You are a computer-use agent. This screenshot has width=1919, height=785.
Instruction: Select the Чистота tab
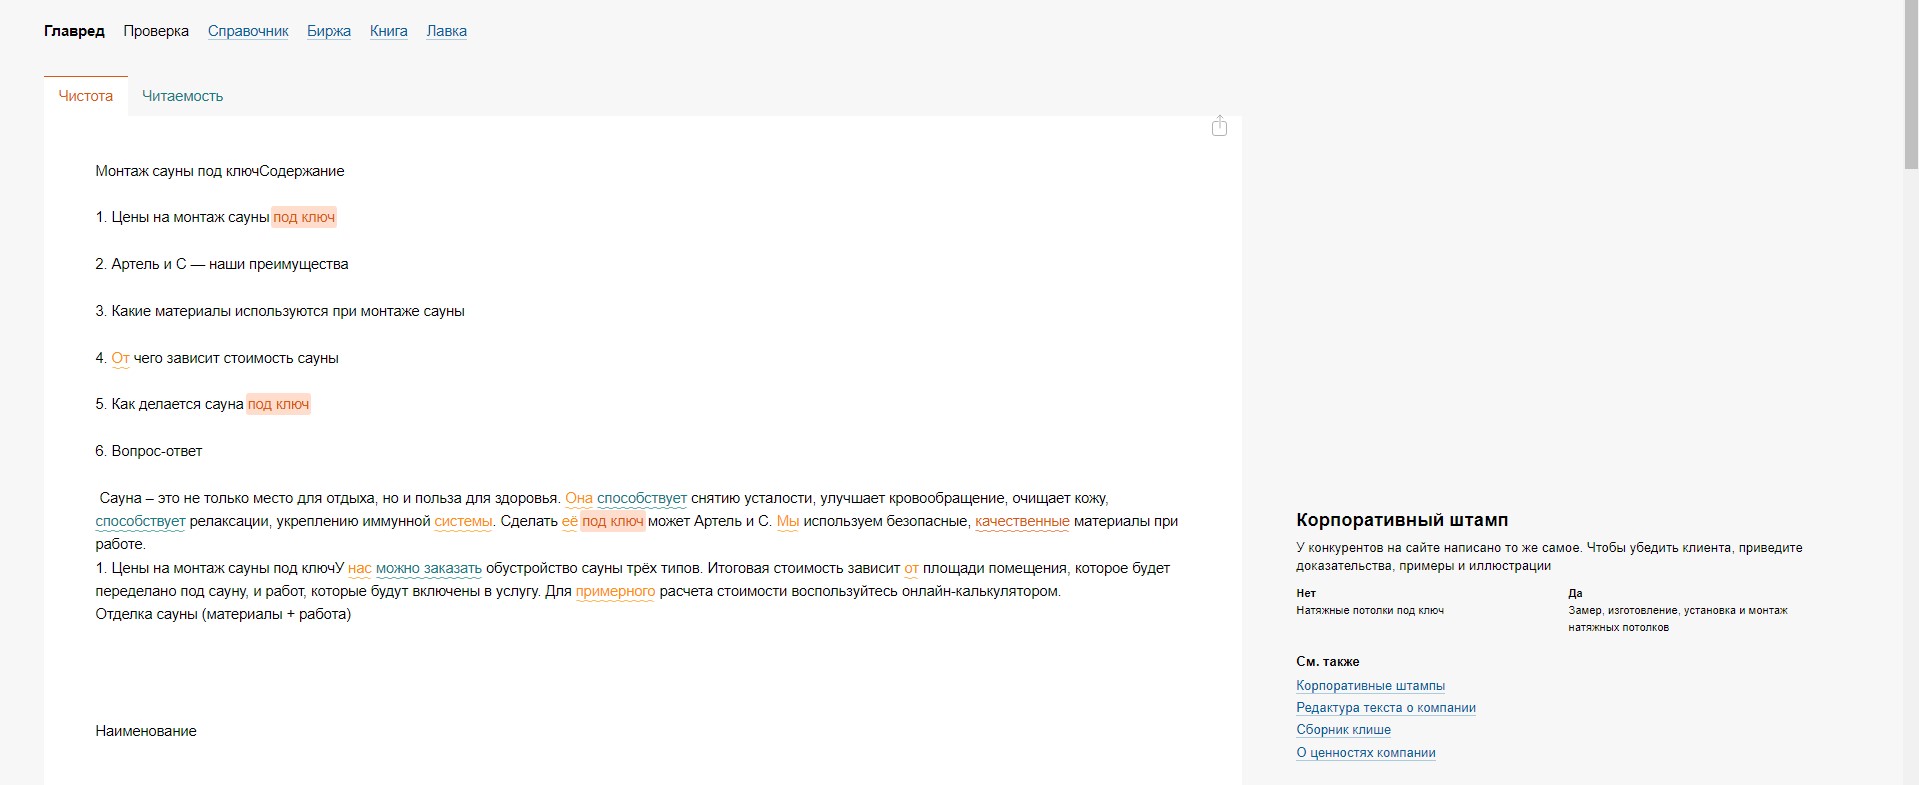point(86,96)
